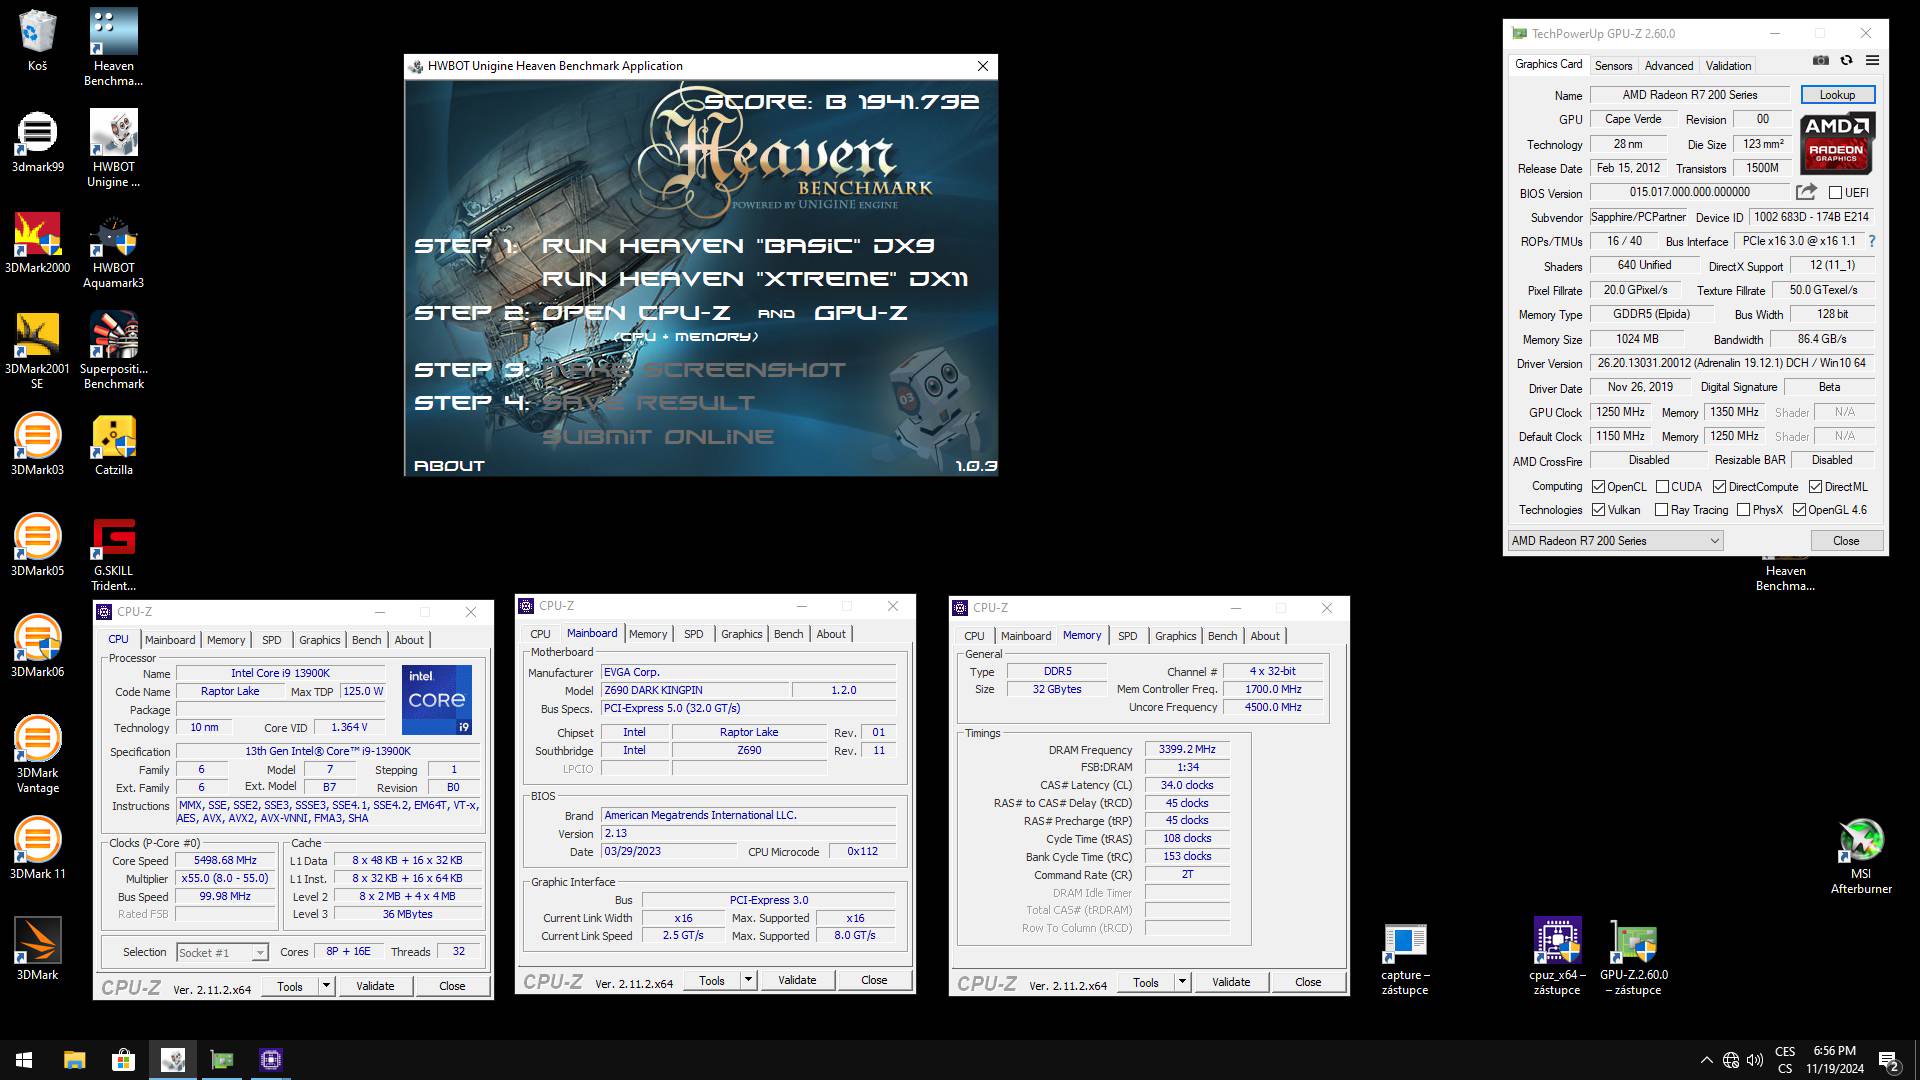The height and width of the screenshot is (1080, 1920).
Task: Click GPU-Z refresh icon
Action: point(1846,61)
